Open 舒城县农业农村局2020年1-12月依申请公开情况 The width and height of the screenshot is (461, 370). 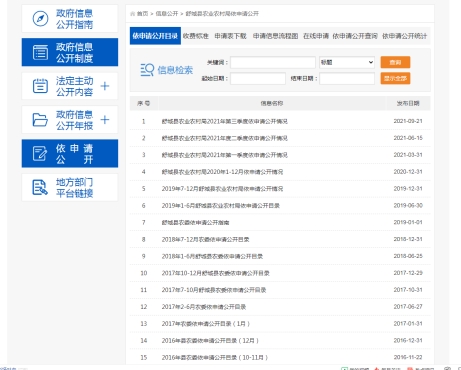(x=222, y=172)
